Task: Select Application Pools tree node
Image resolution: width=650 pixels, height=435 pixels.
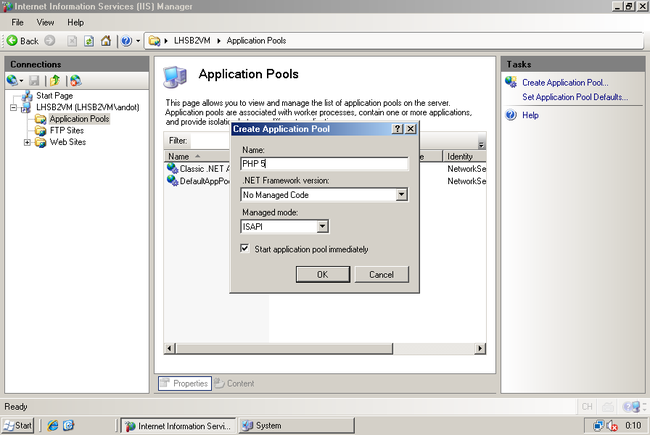Action: click(79, 119)
